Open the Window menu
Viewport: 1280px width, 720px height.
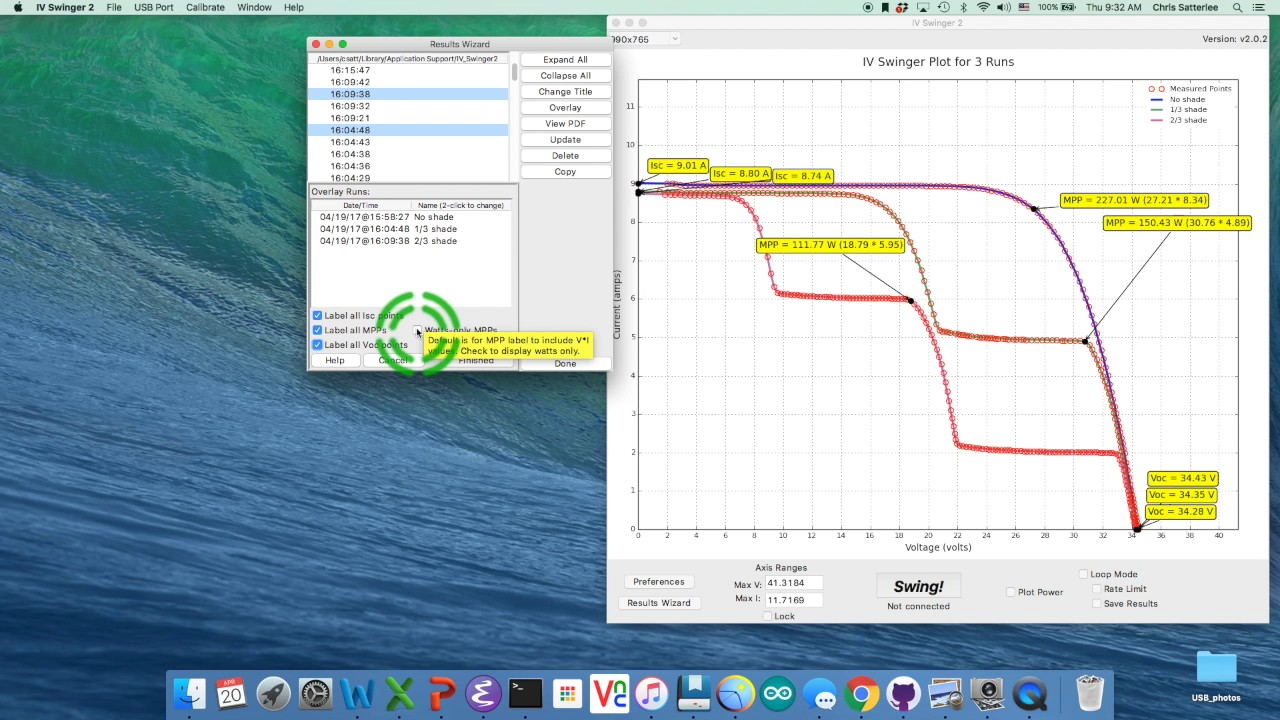[254, 7]
